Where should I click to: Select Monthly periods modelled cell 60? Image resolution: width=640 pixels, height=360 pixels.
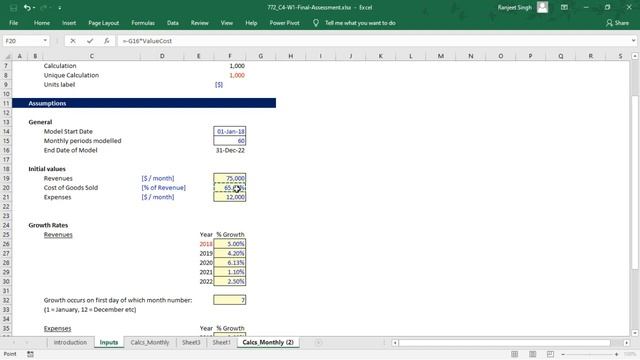click(229, 141)
